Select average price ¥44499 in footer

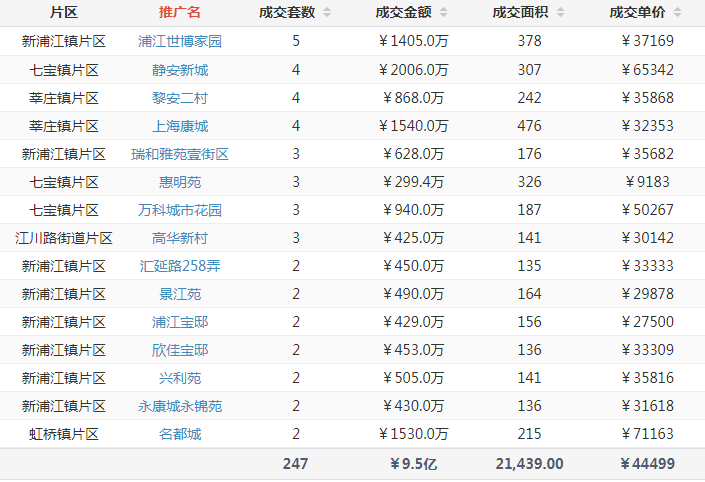pos(647,464)
